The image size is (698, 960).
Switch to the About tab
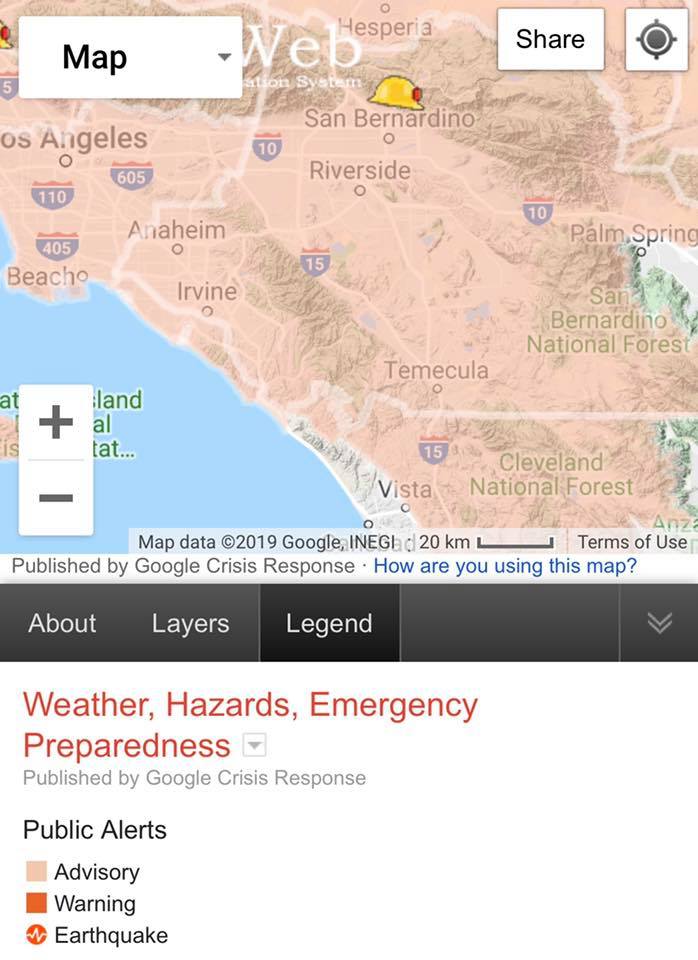62,623
